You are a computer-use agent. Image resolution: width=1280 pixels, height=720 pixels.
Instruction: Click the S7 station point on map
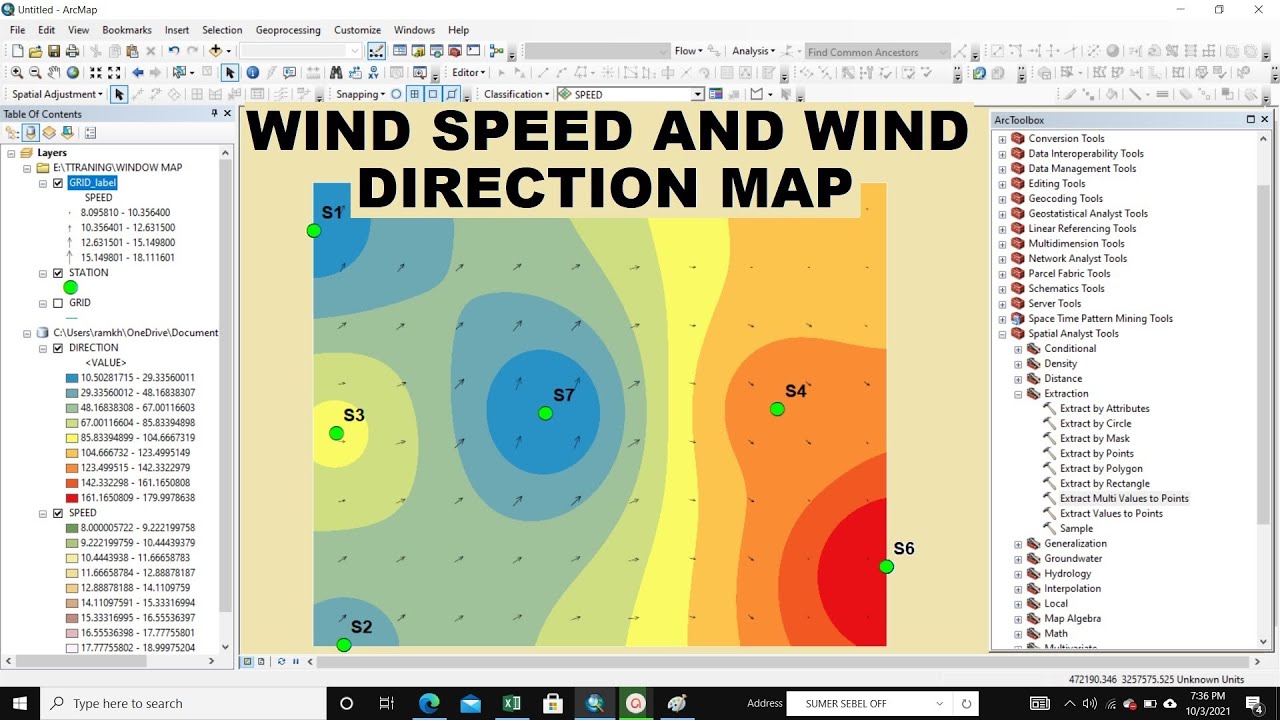tap(545, 413)
